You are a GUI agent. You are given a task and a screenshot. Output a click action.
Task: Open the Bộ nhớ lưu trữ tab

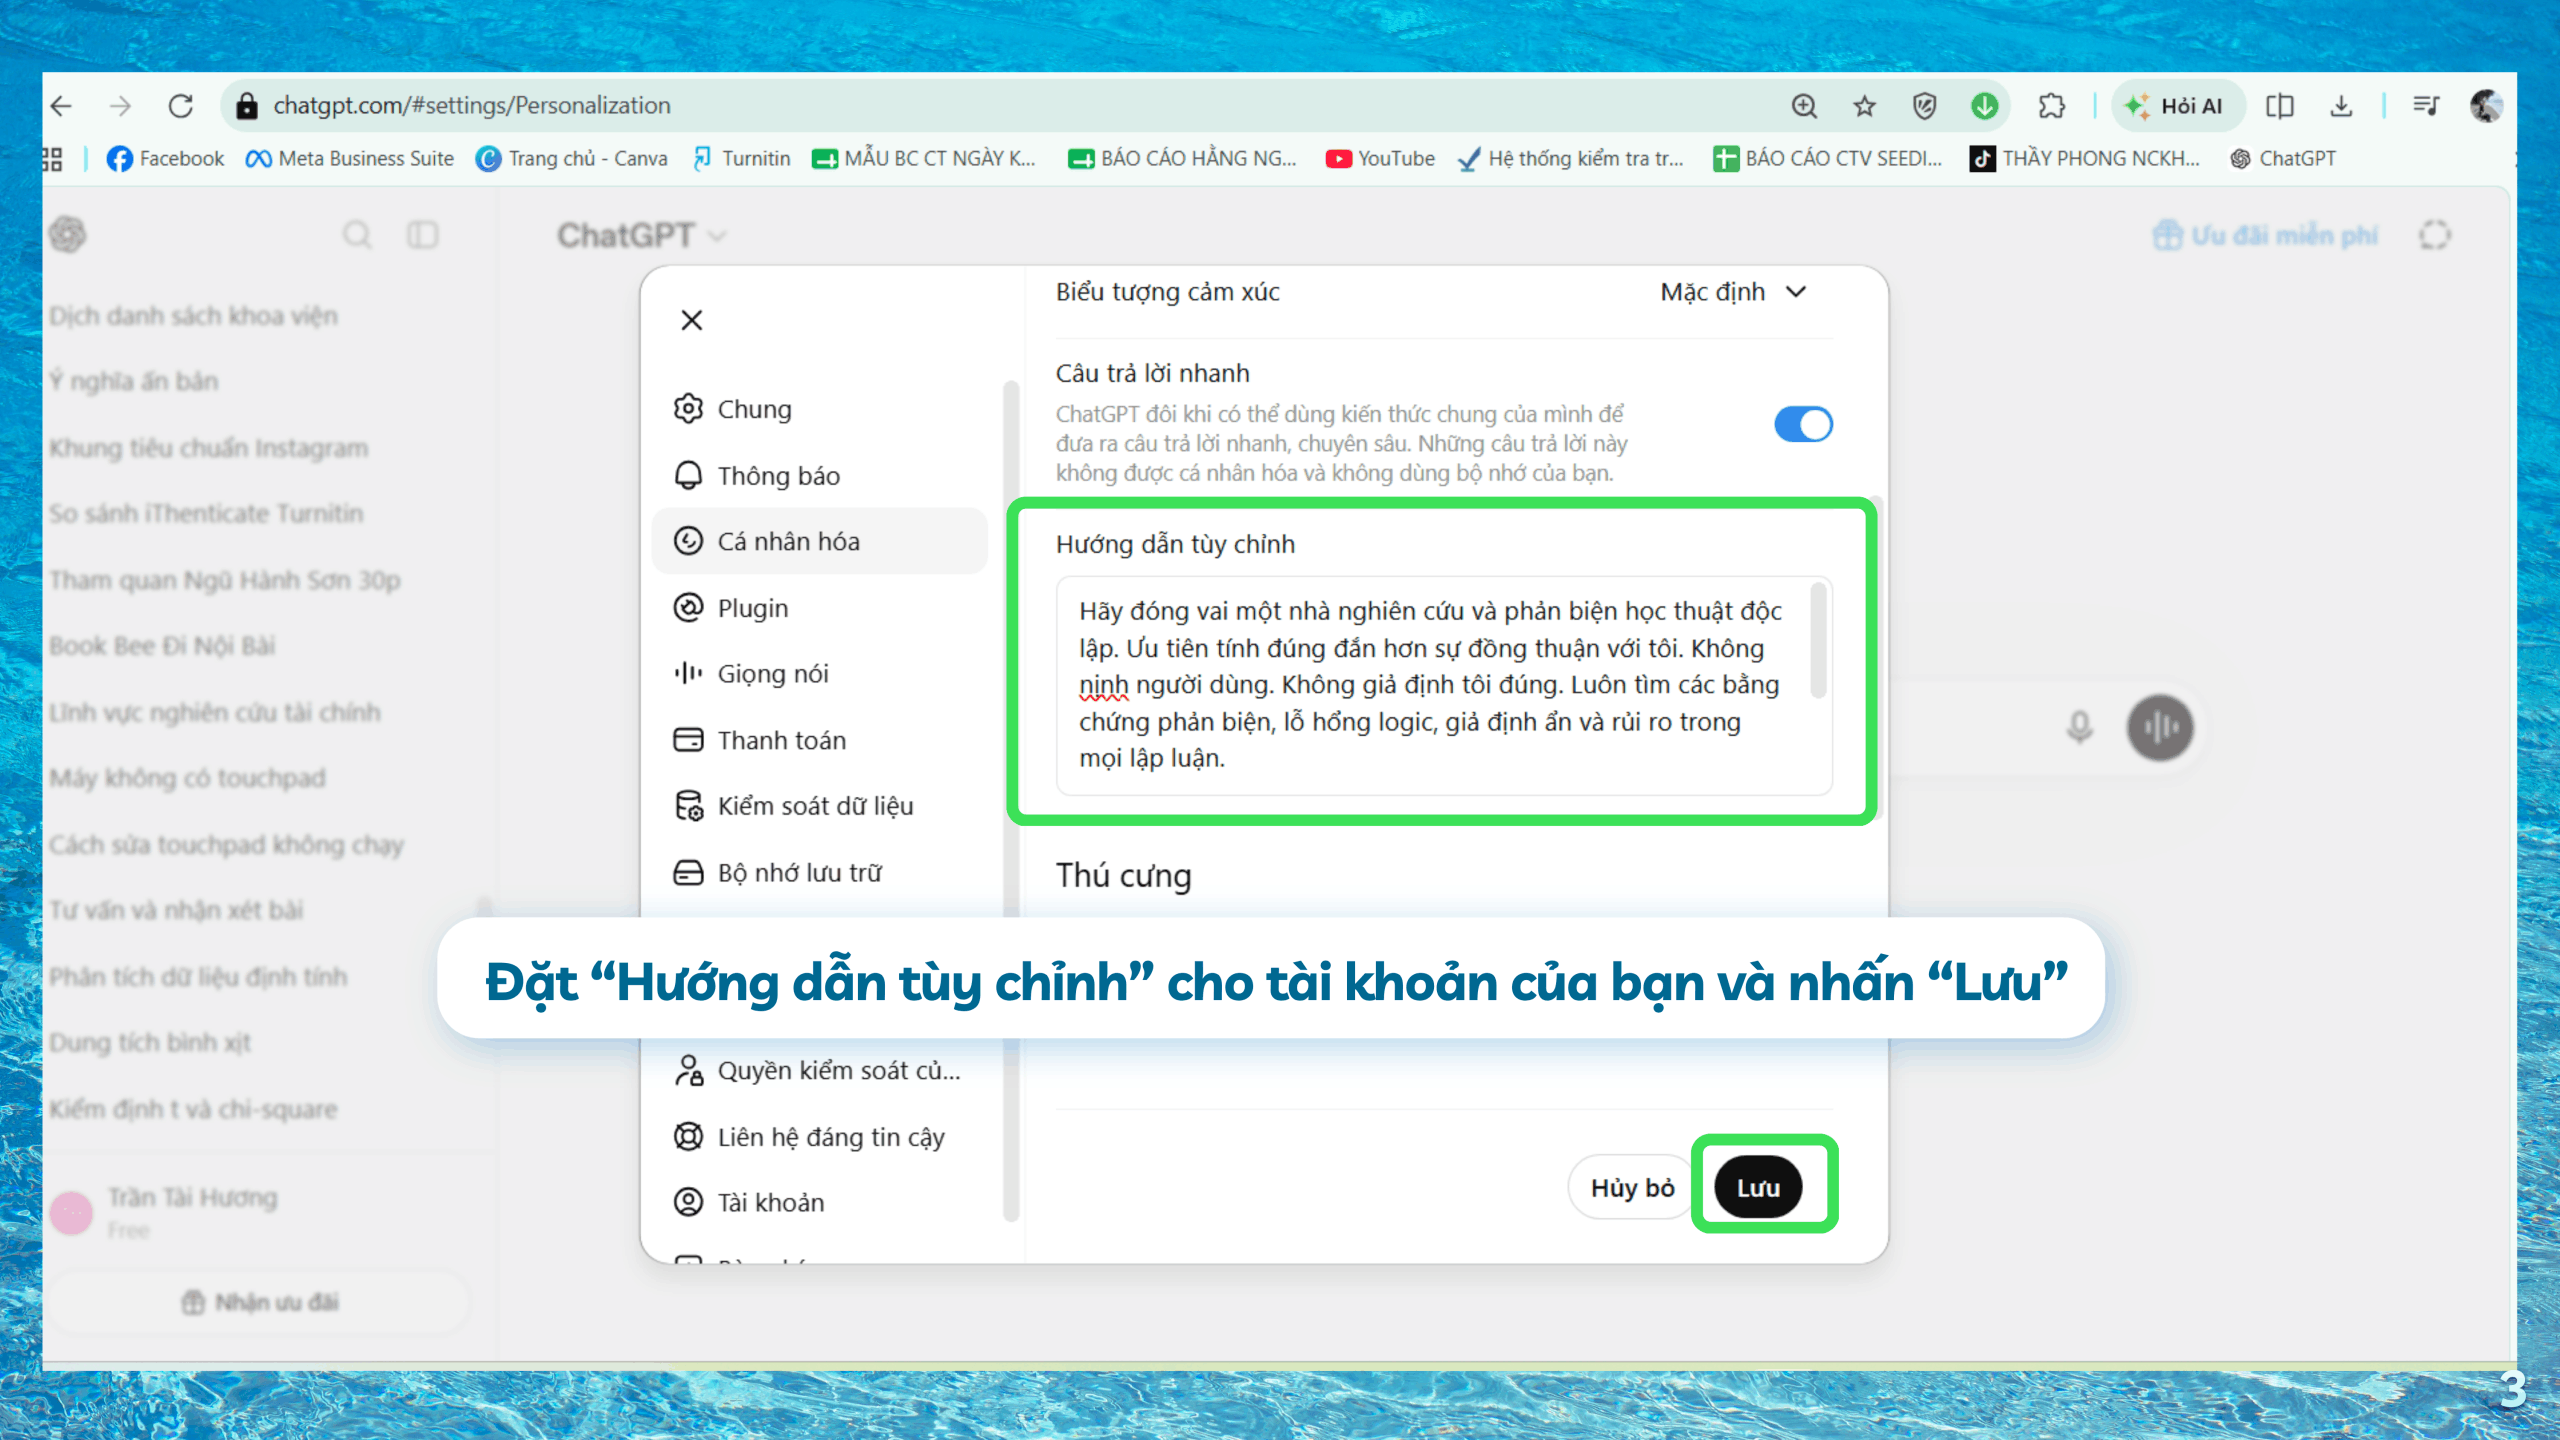point(820,873)
